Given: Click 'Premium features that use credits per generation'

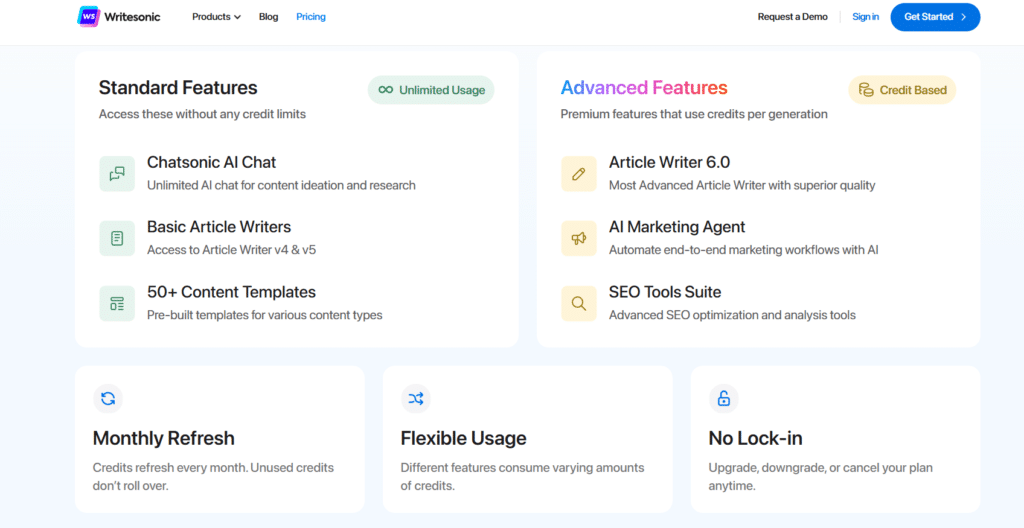Looking at the screenshot, I should 694,114.
